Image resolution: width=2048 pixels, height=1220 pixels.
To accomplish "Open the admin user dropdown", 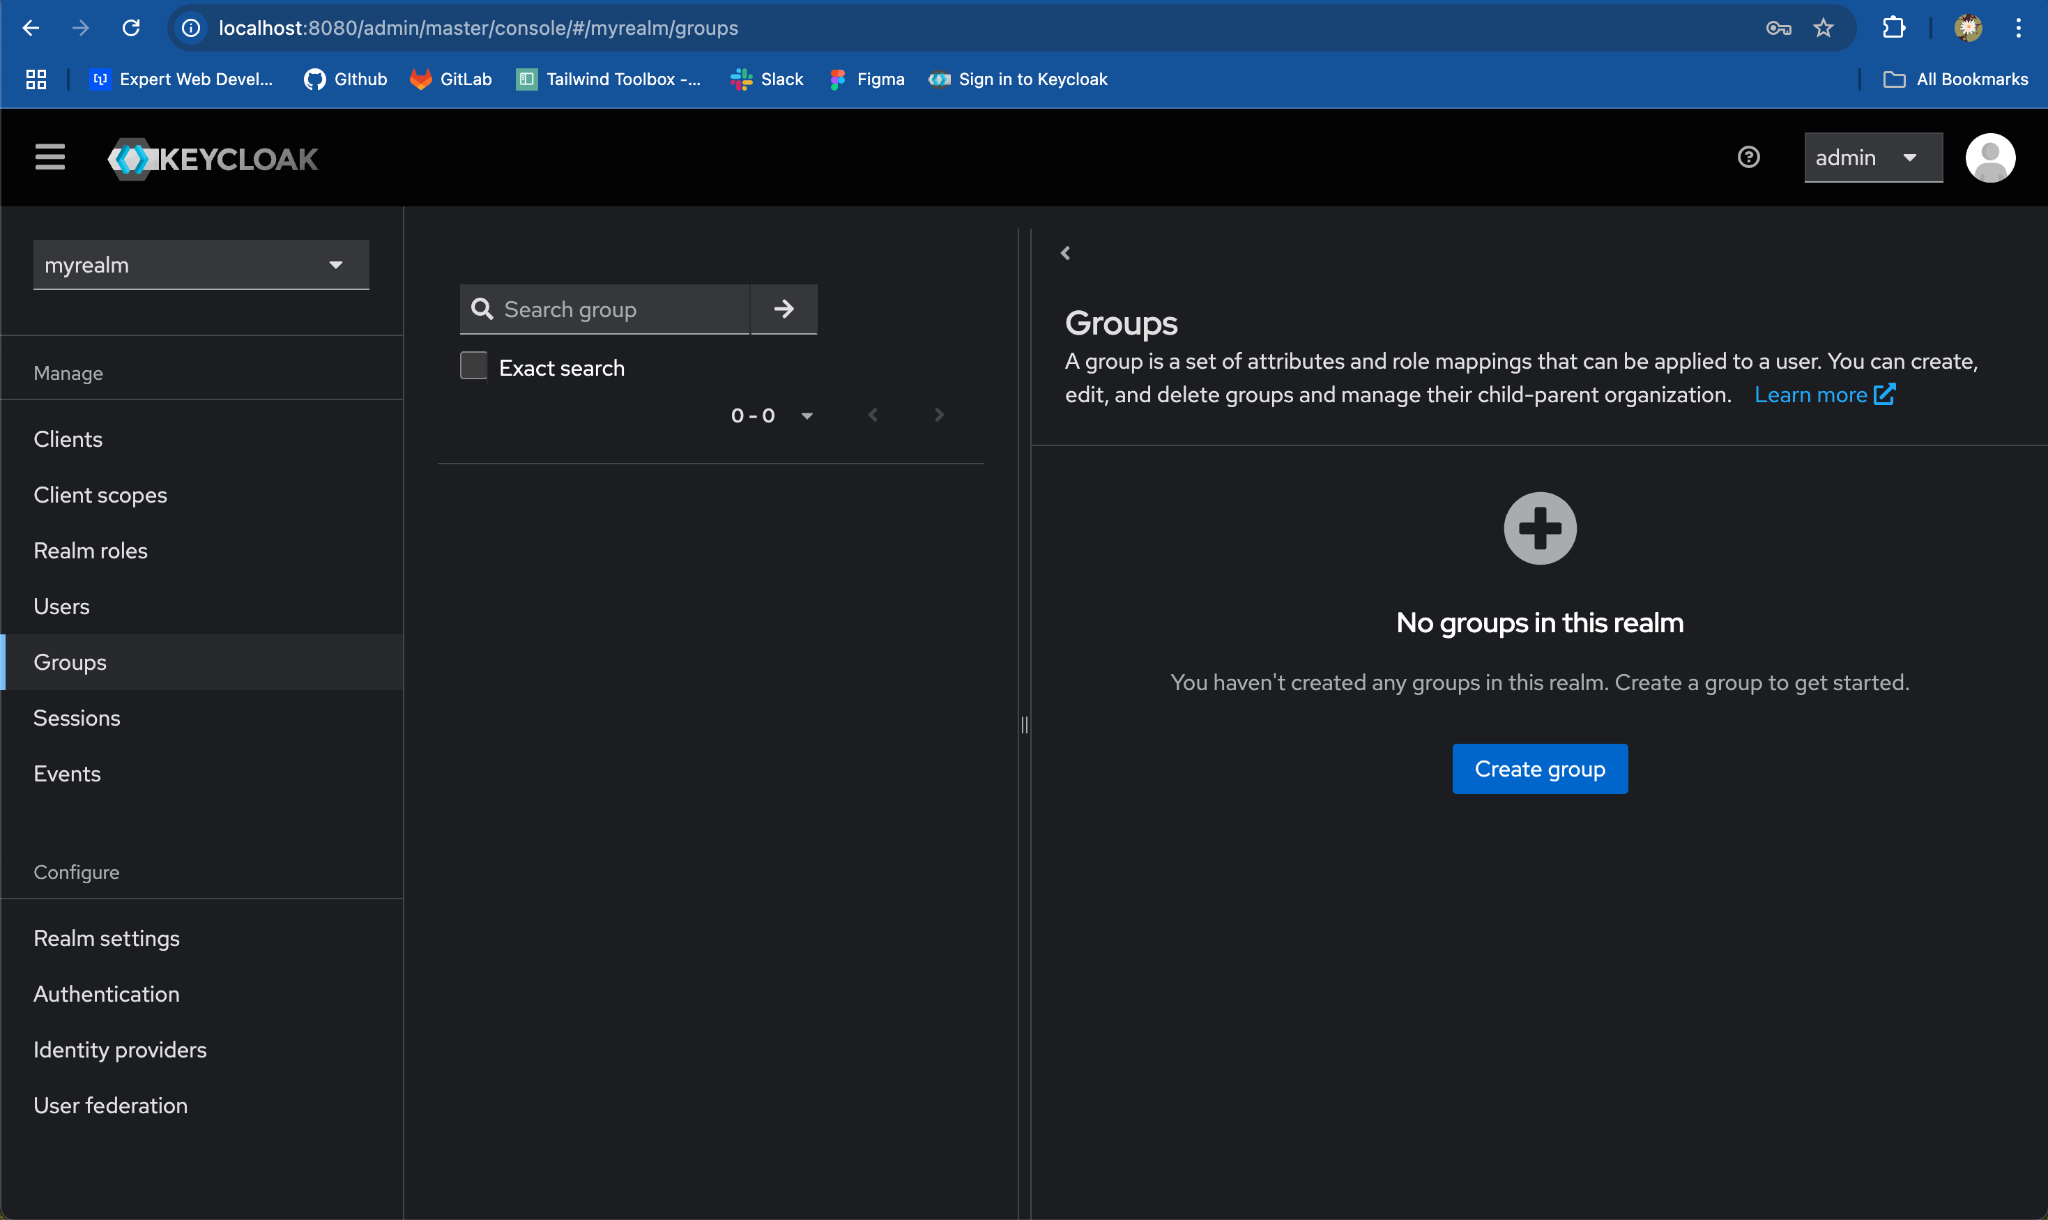I will point(1872,158).
